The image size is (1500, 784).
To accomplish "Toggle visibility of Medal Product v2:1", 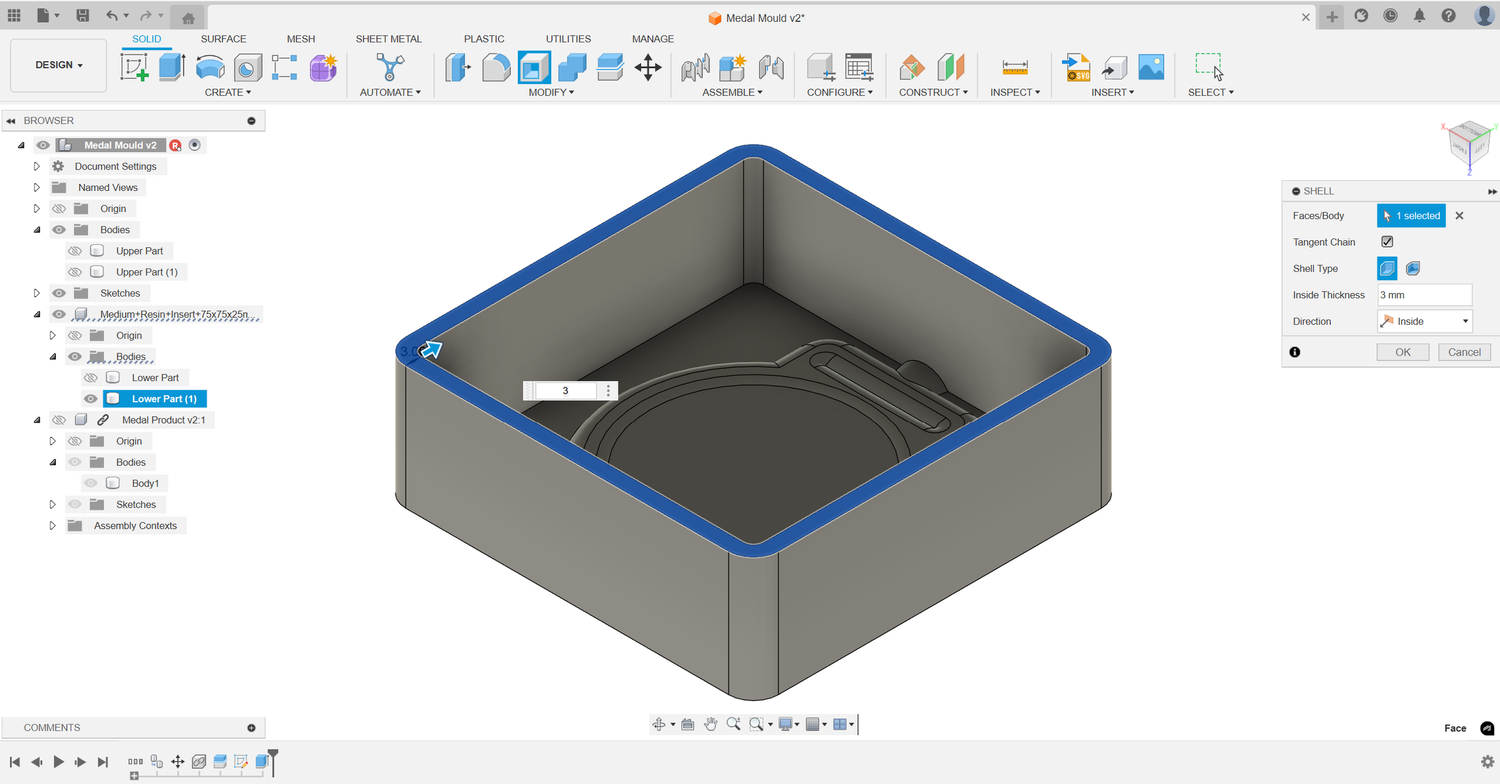I will 59,420.
